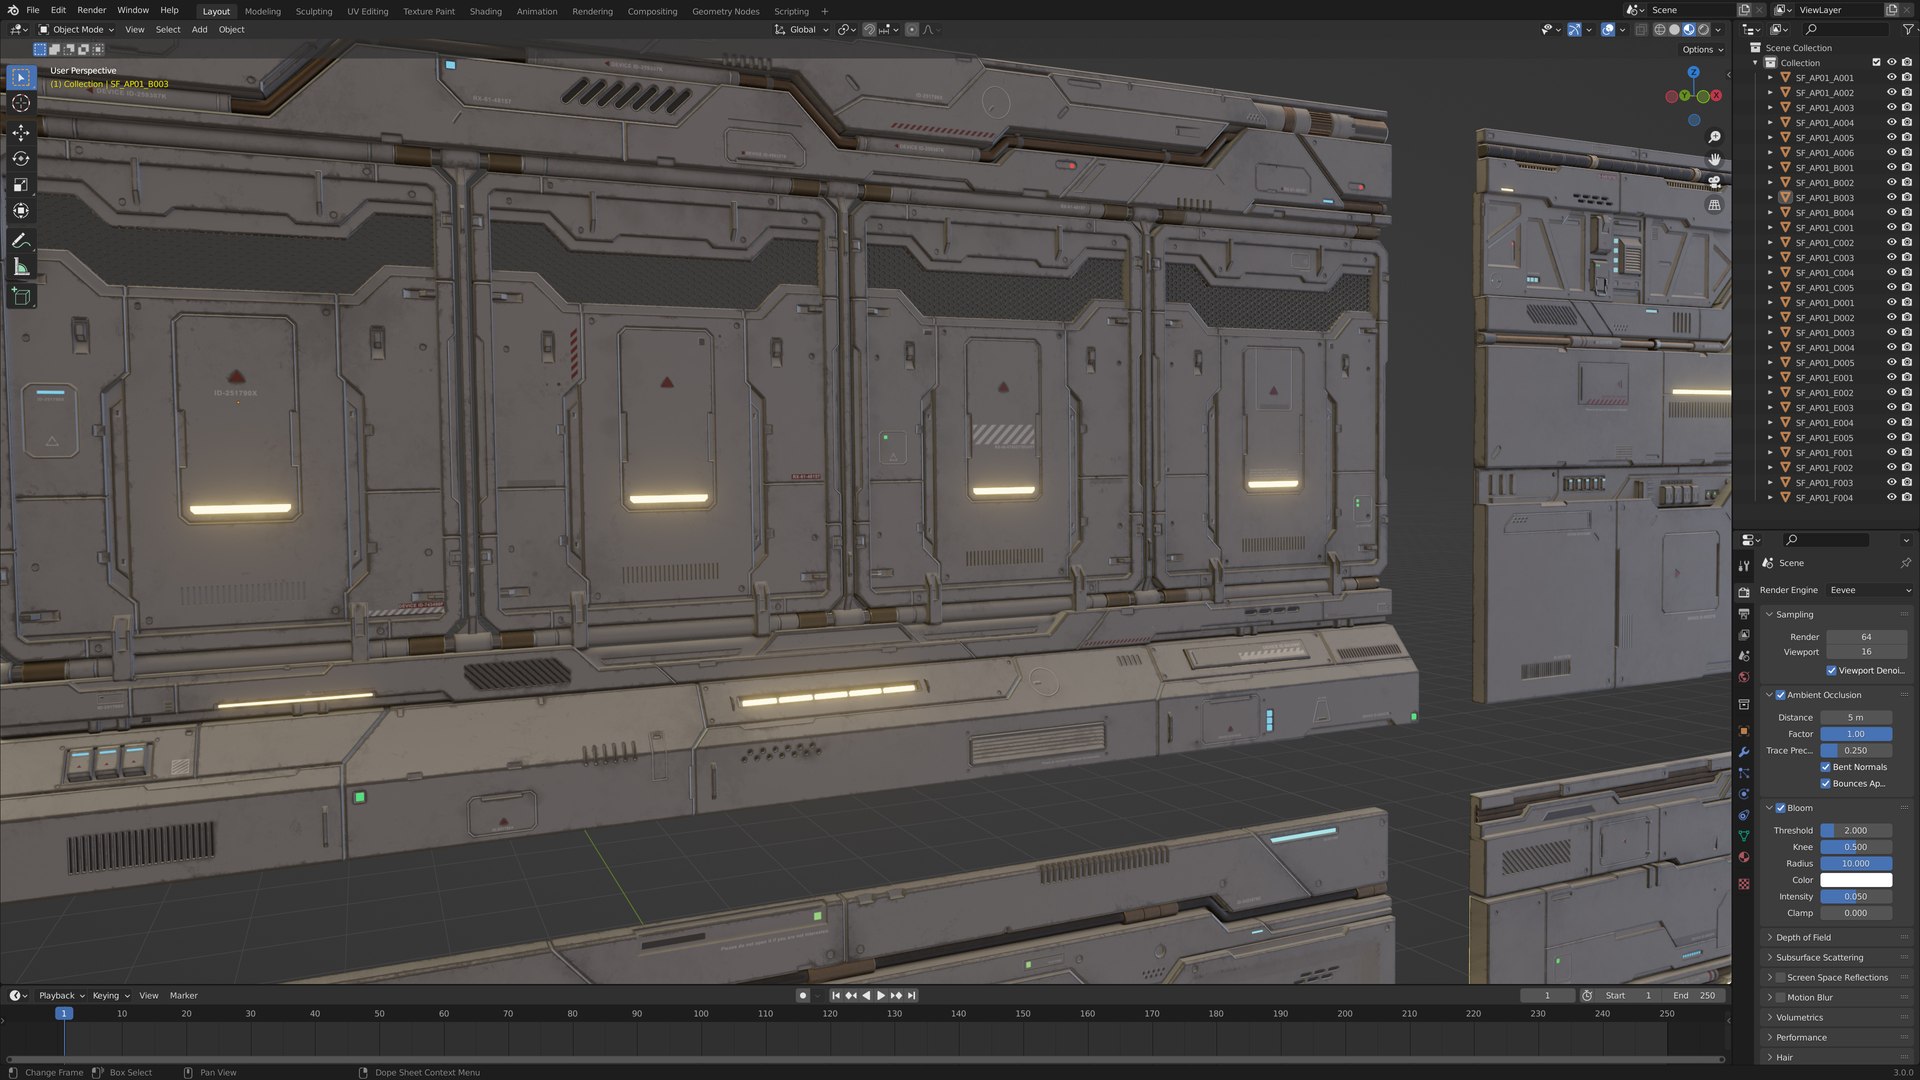Click the viewport Options button
This screenshot has height=1080, width=1920.
[1702, 49]
